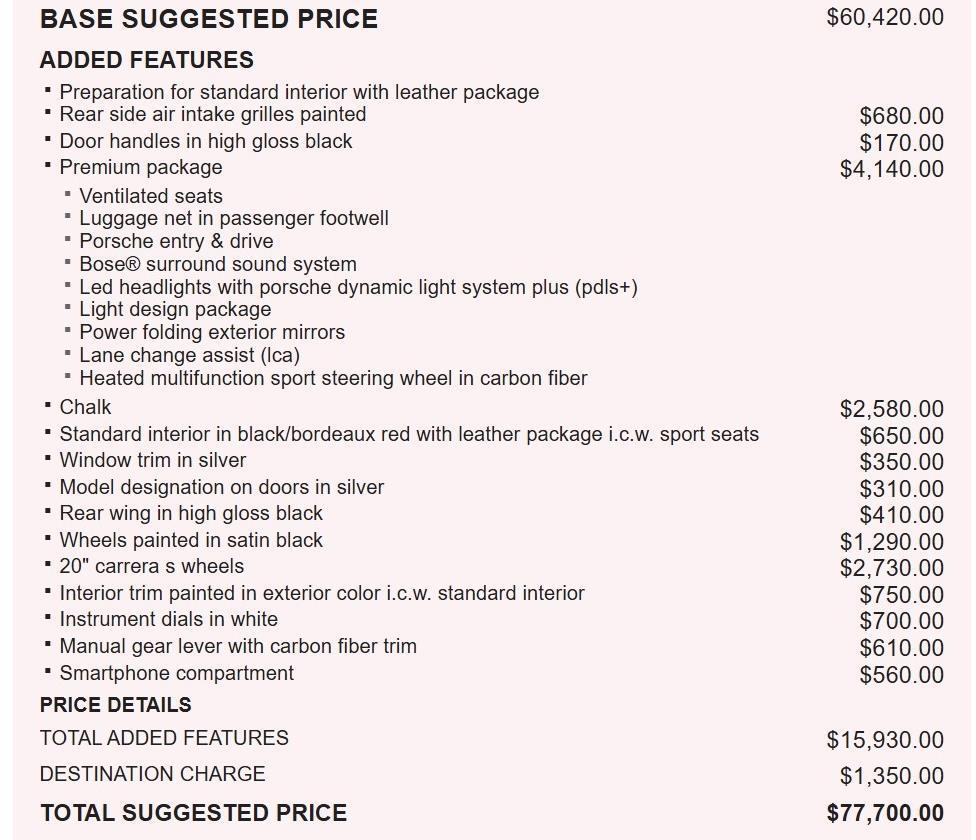Click the Window trim in silver item
The image size is (976, 840).
tap(152, 460)
